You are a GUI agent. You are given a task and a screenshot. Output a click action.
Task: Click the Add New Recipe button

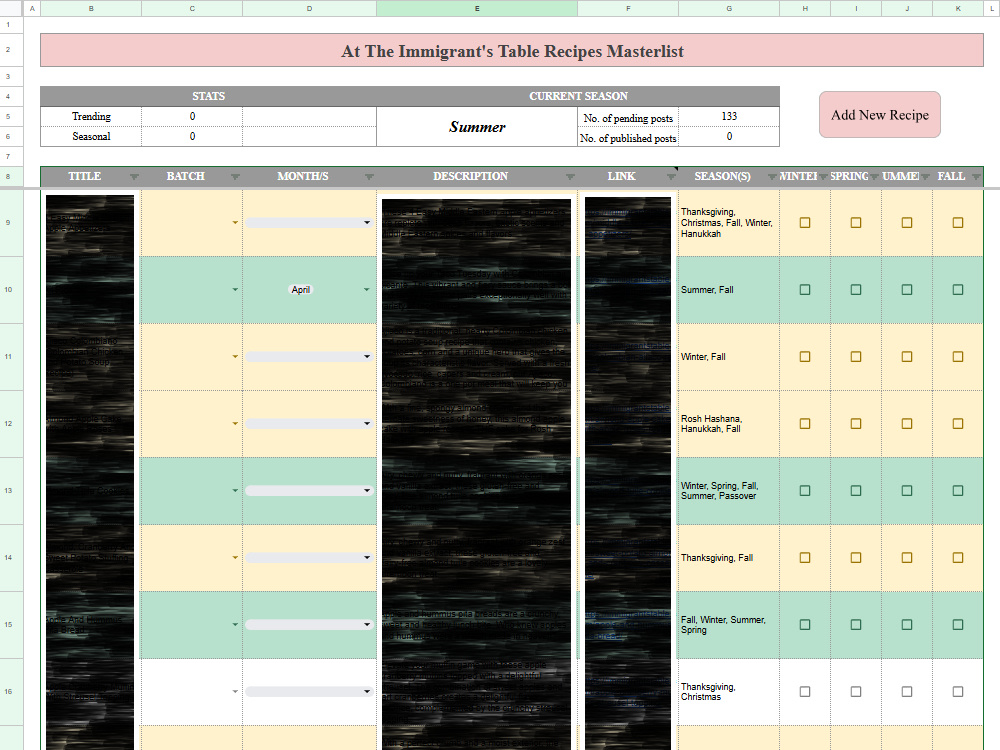pyautogui.click(x=879, y=115)
